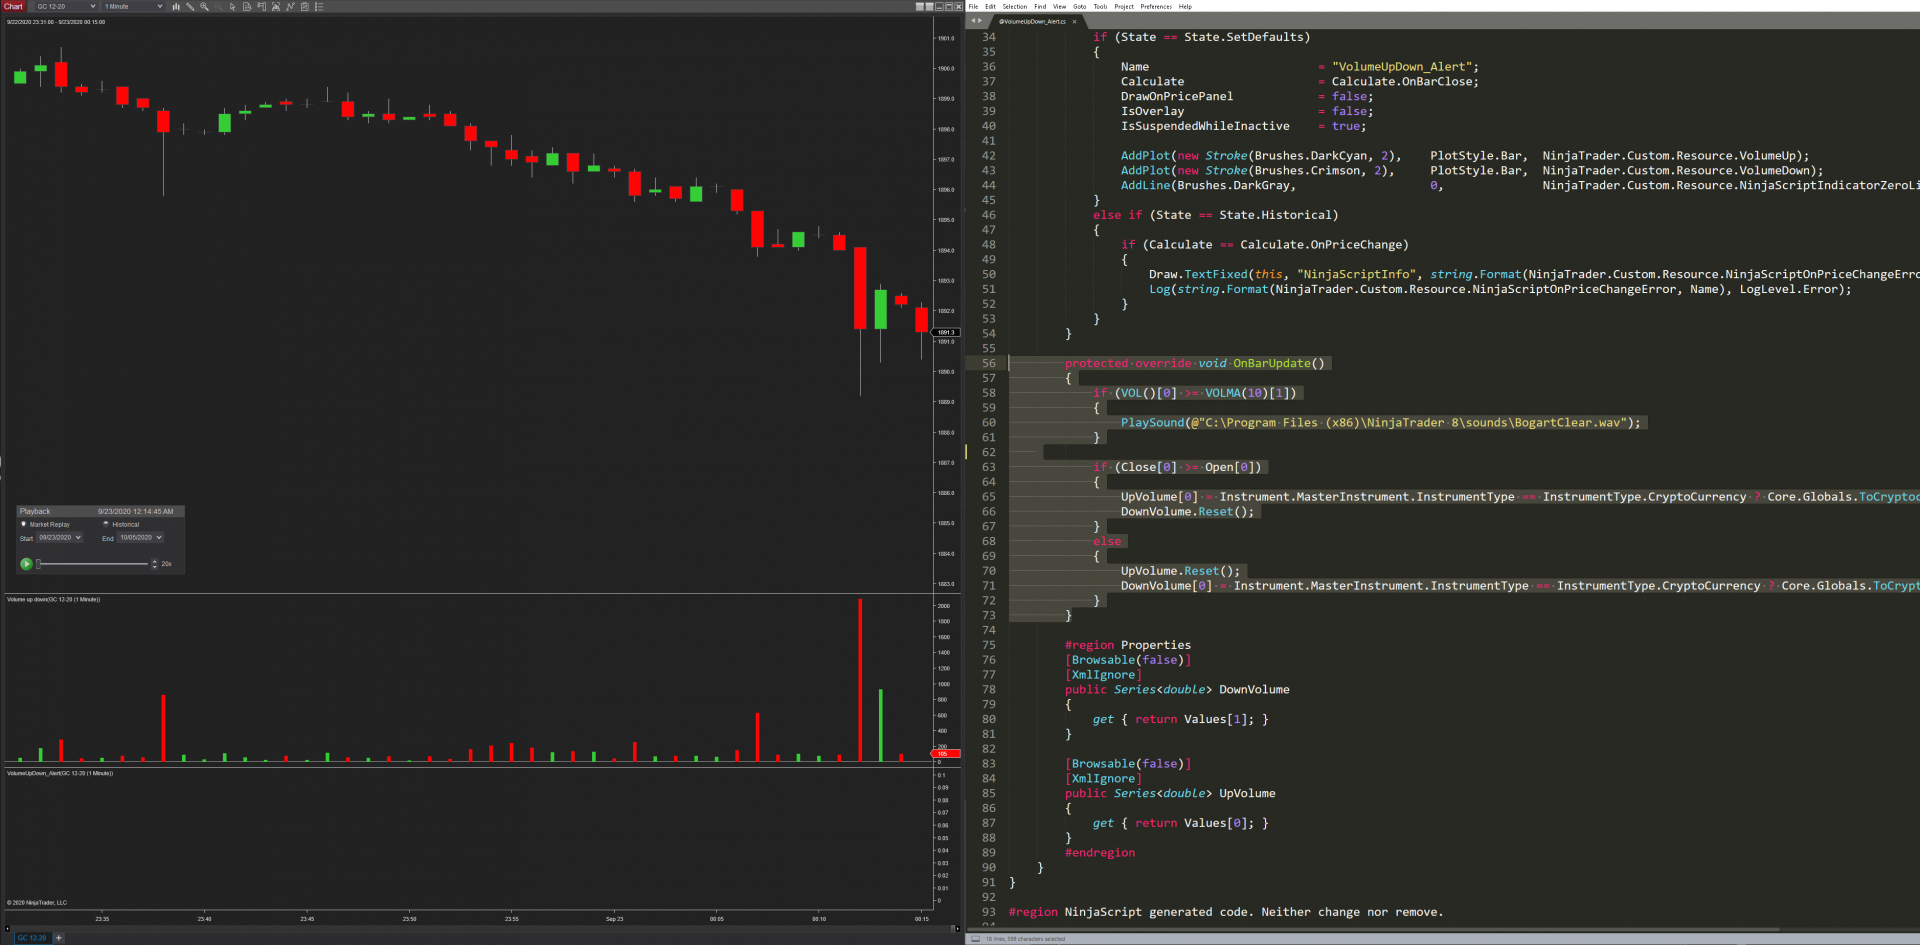Open the Project menu
The height and width of the screenshot is (945, 1920).
(1124, 7)
